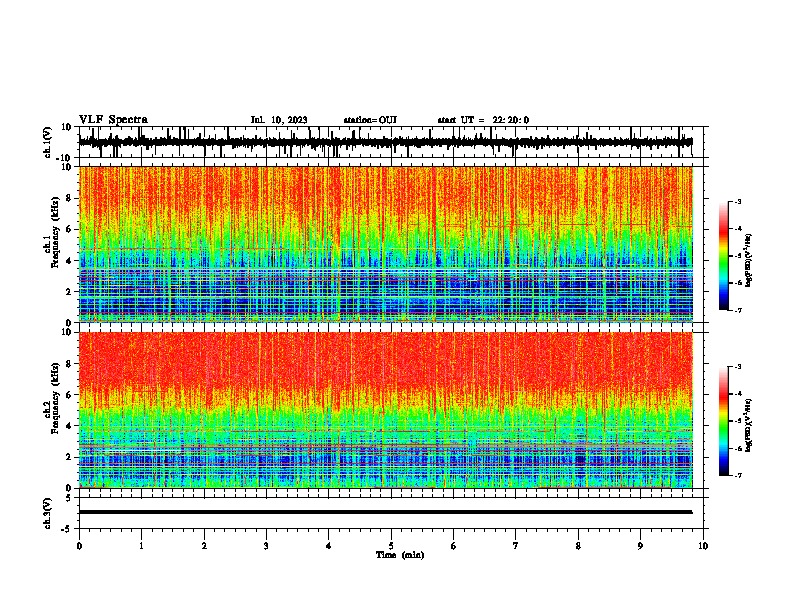The image size is (792, 612).
Task: Click the 'Time (min)' axis title
Action: pos(400,555)
